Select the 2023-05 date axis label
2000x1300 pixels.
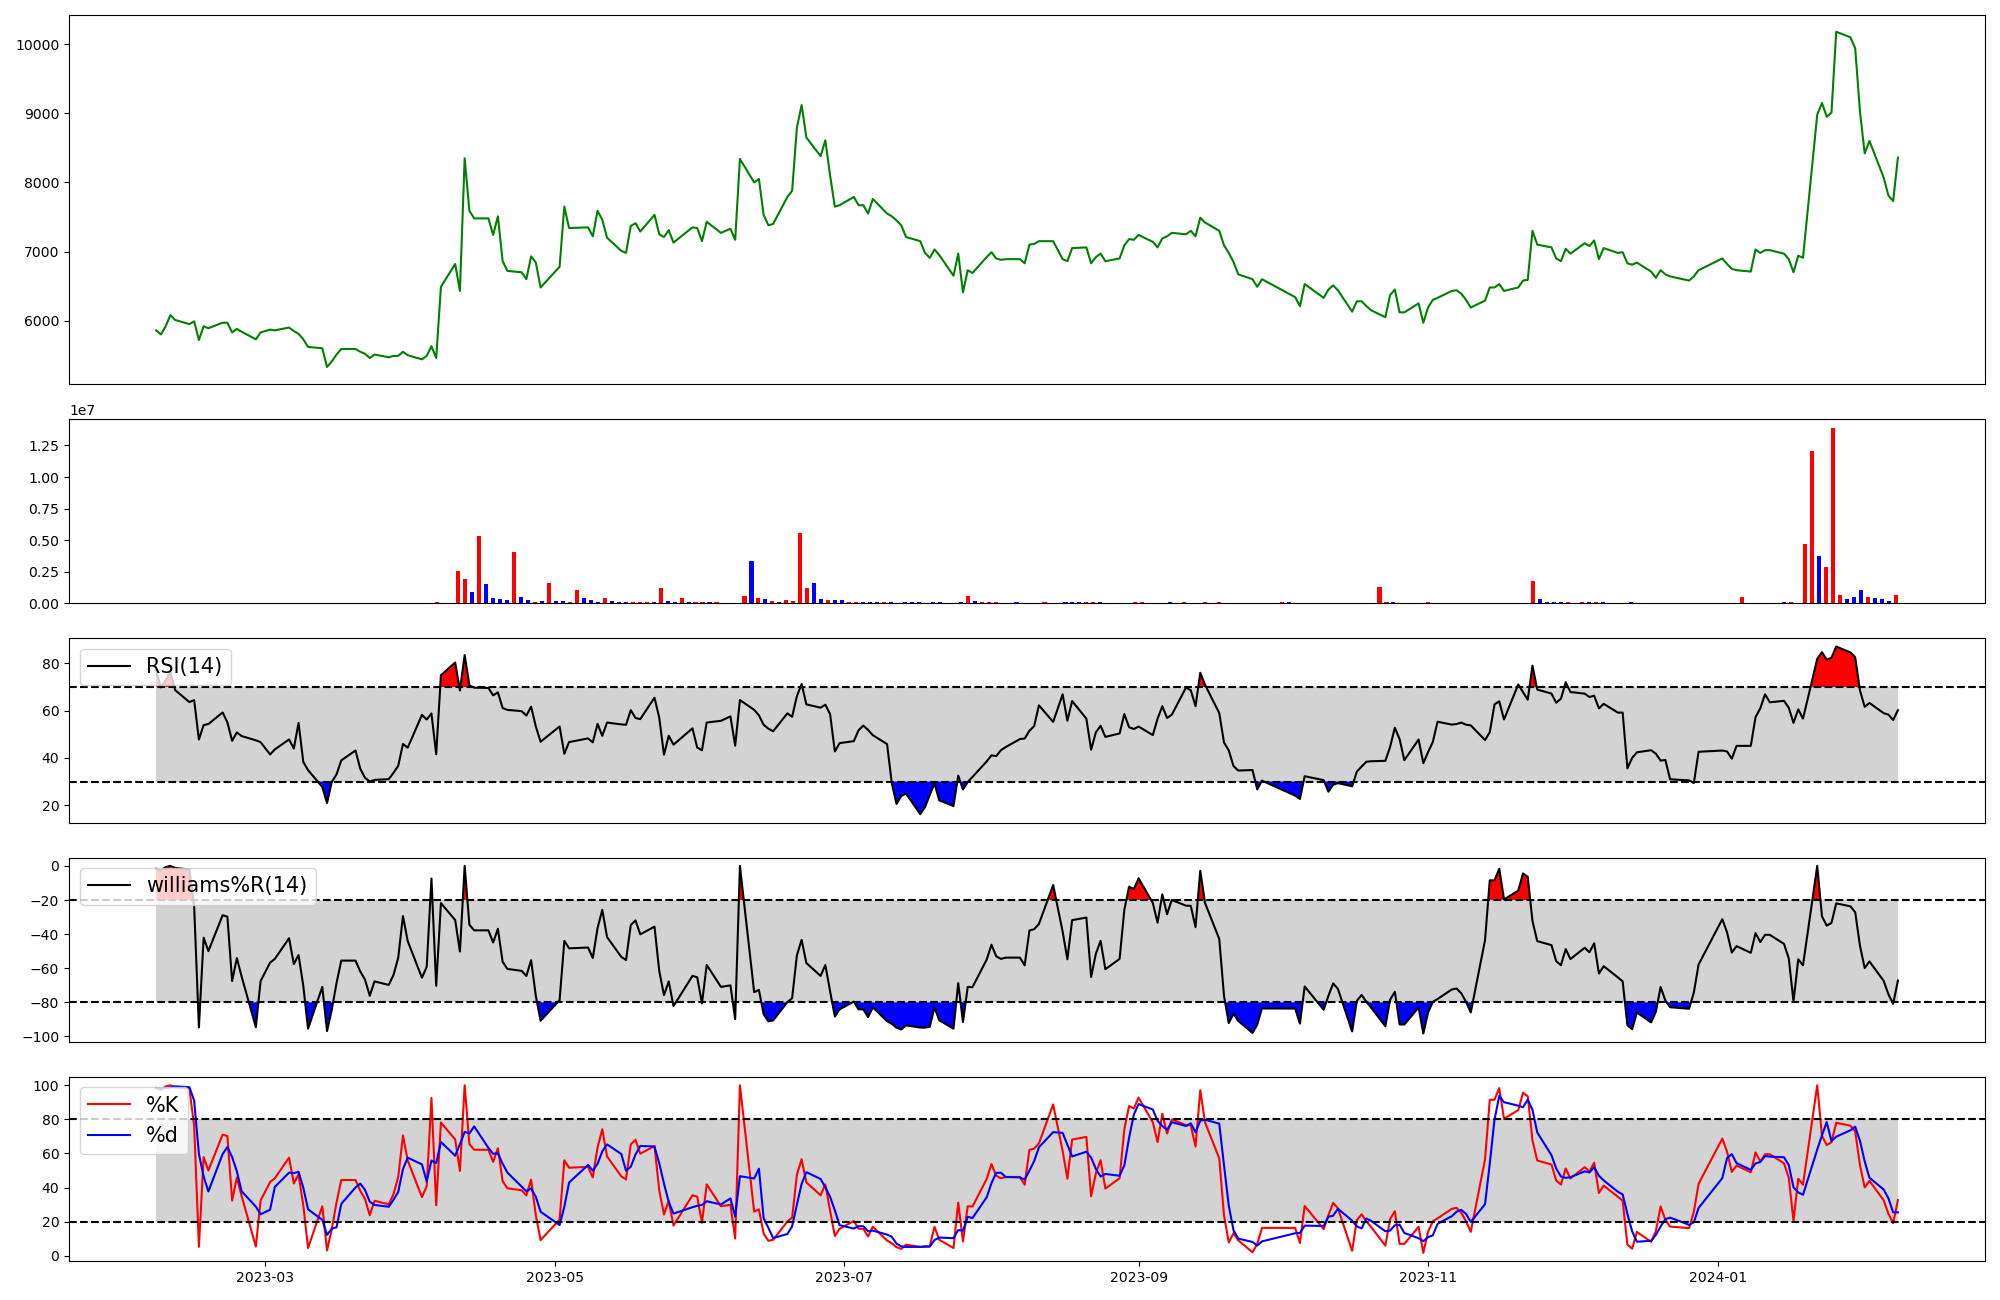[555, 1277]
